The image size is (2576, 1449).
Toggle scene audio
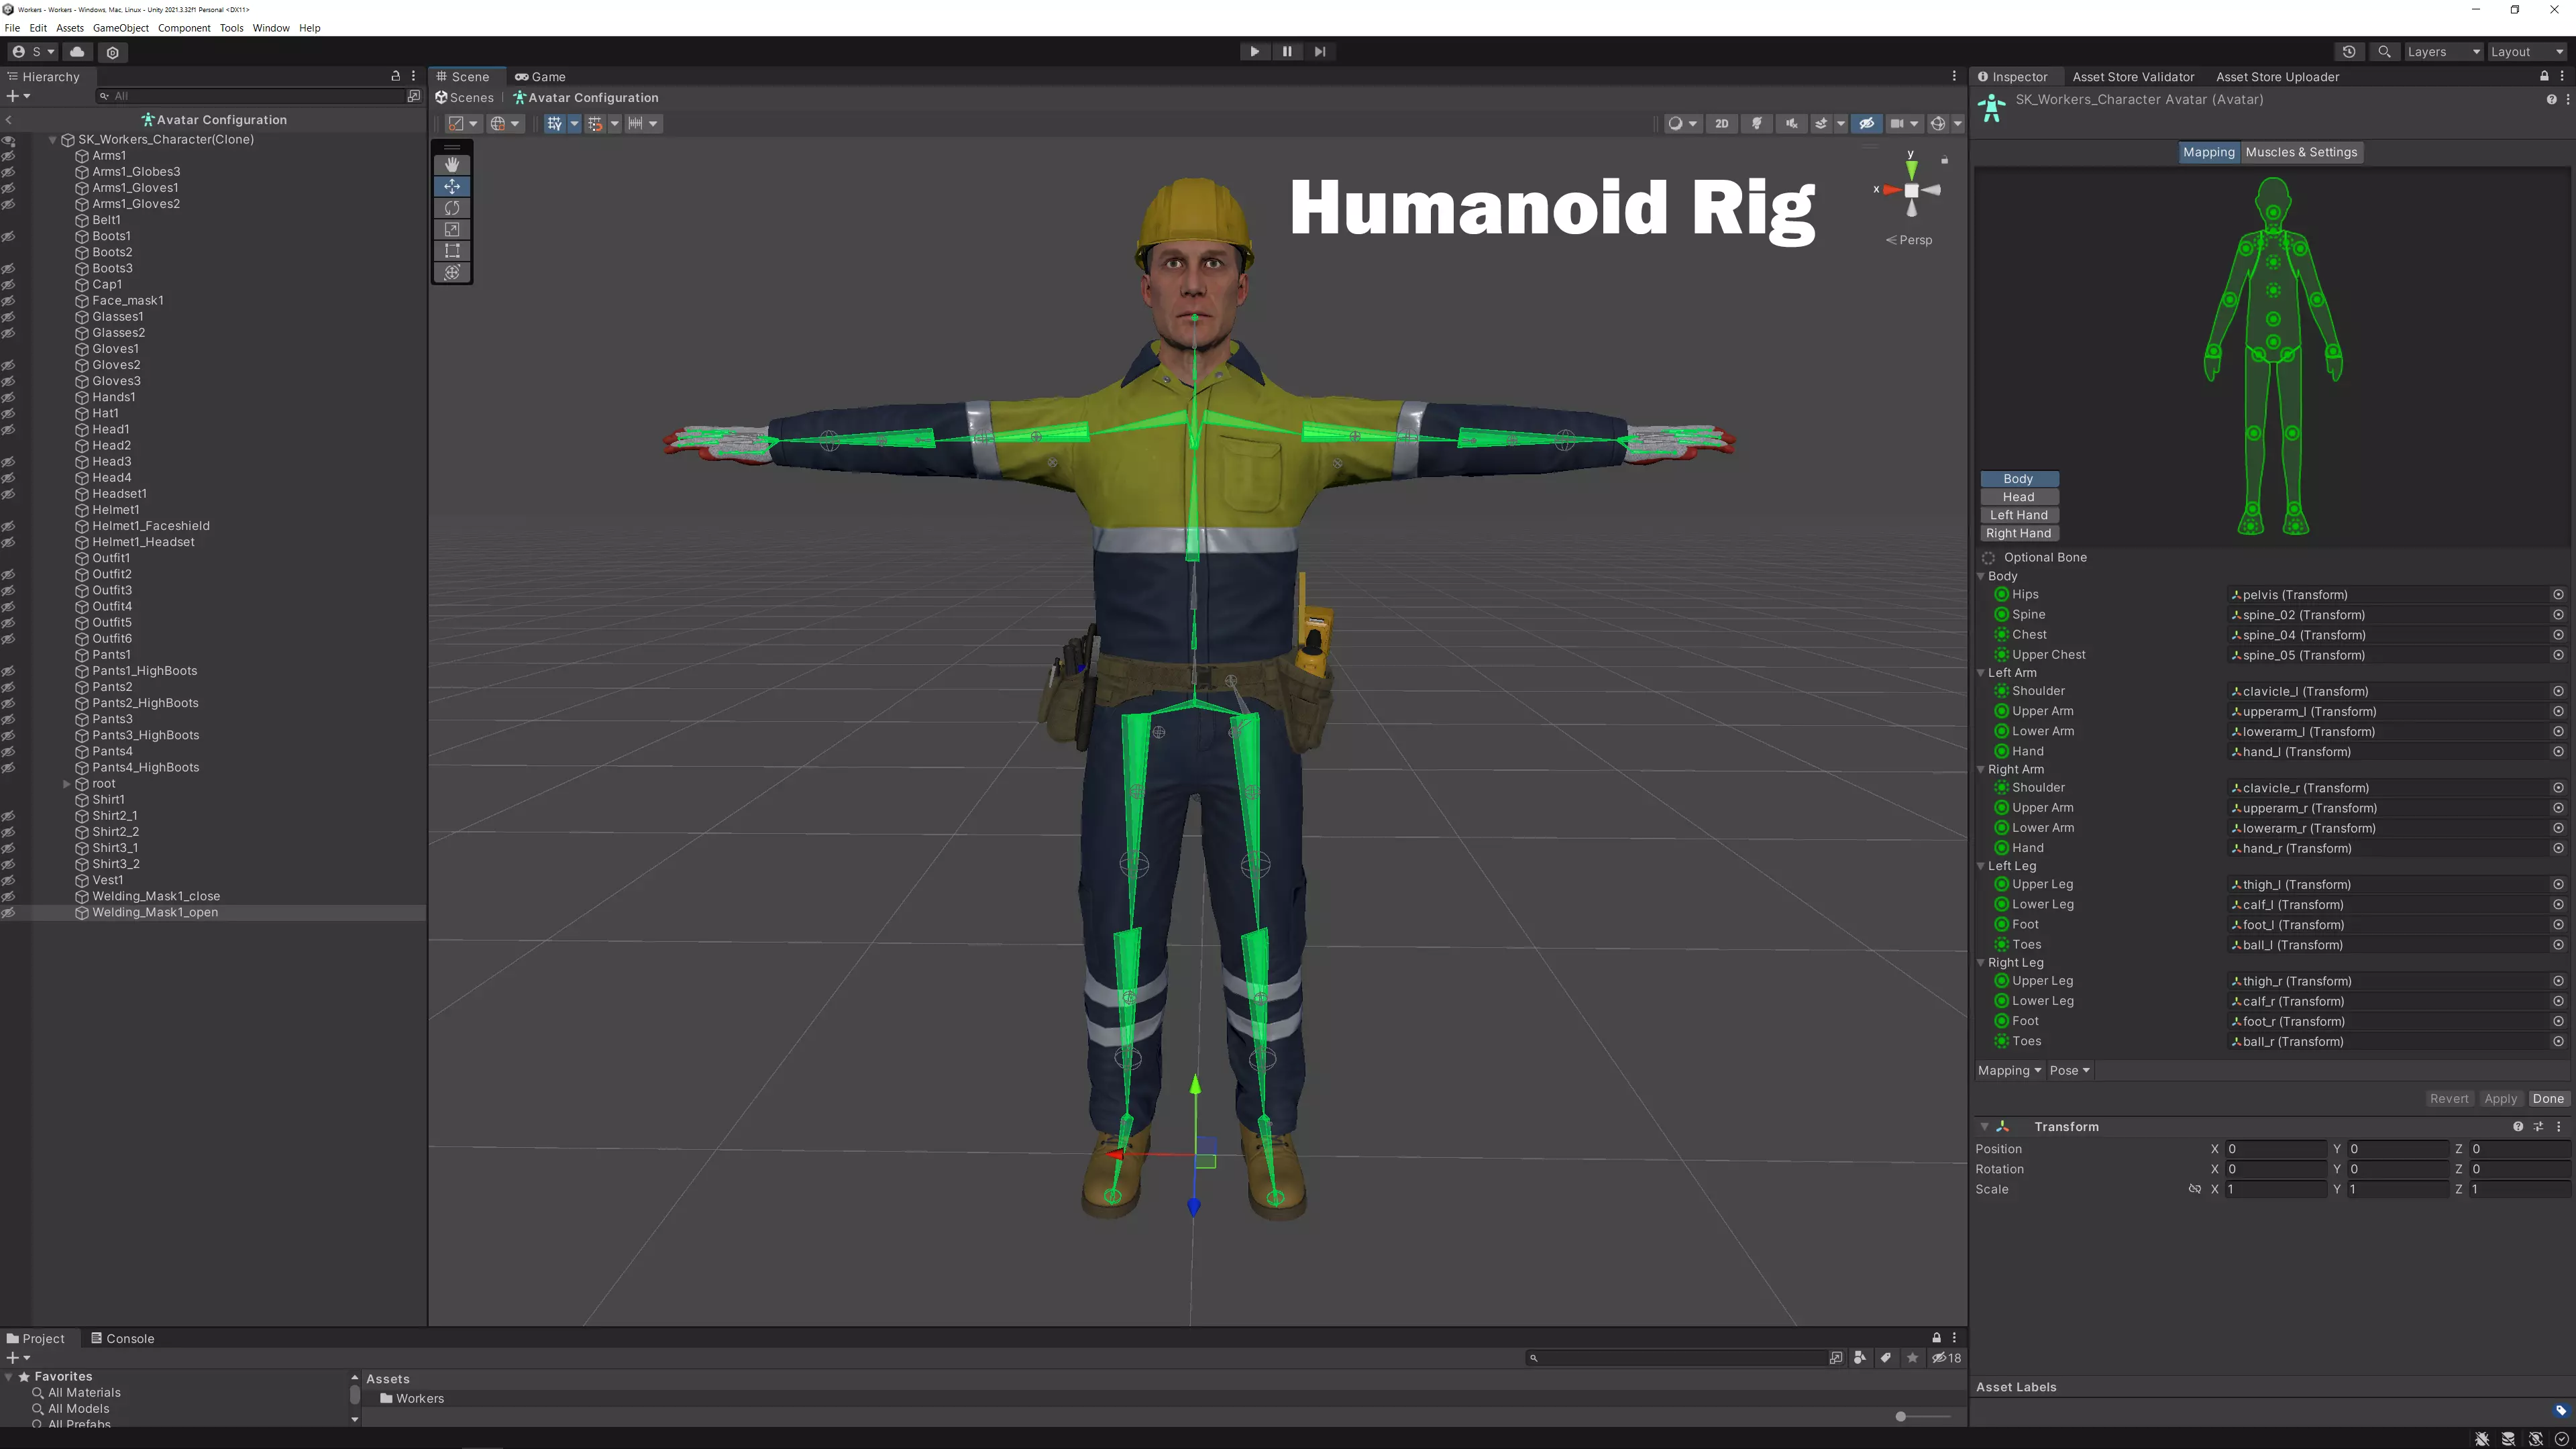pos(1791,124)
